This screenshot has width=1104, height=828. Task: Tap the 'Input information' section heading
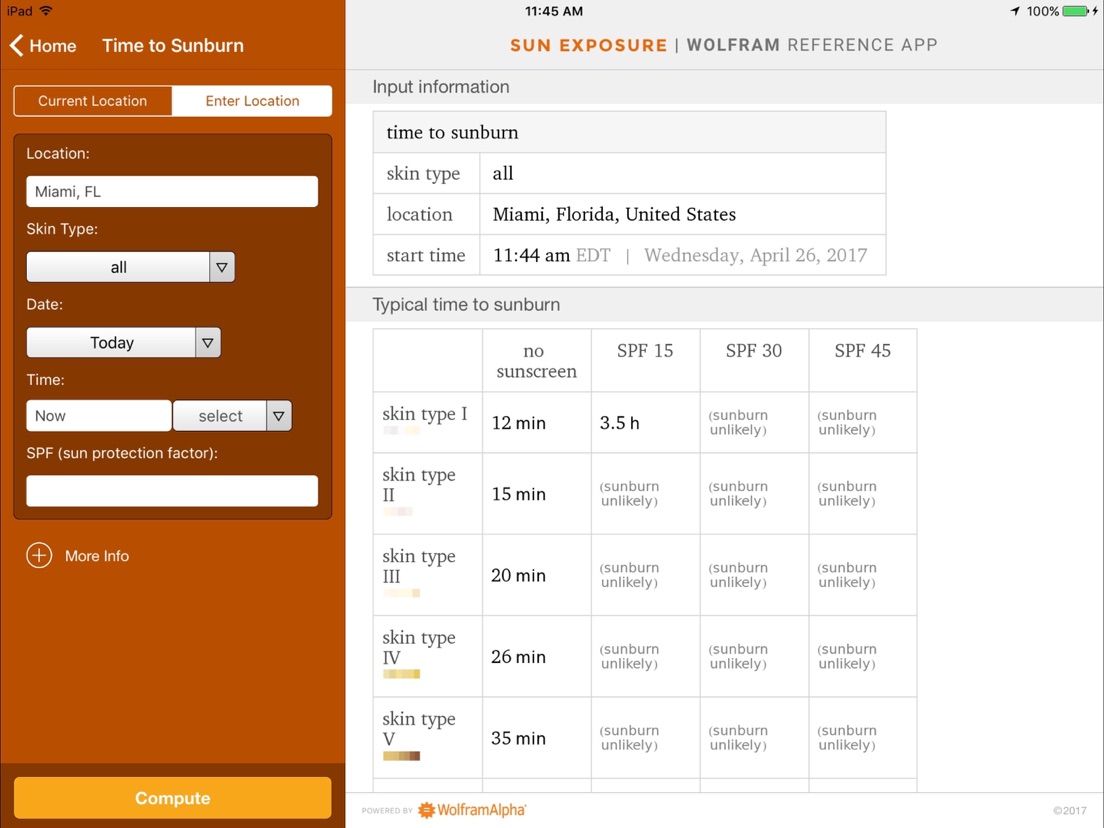(x=441, y=87)
